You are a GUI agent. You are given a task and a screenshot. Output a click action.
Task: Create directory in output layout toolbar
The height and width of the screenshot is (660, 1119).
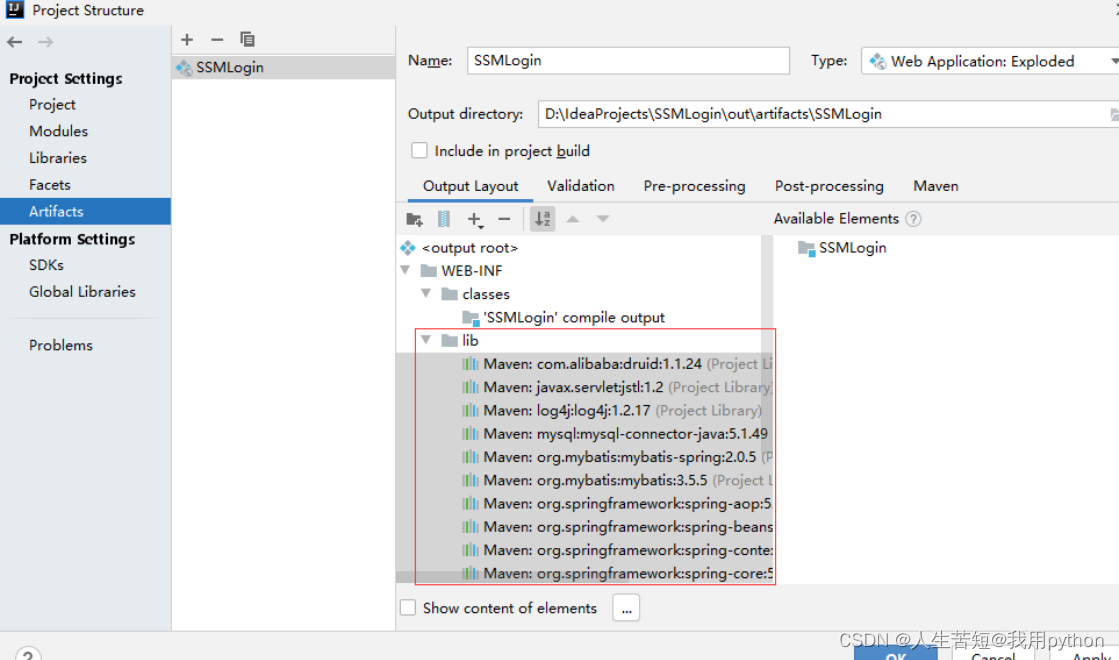pos(414,219)
